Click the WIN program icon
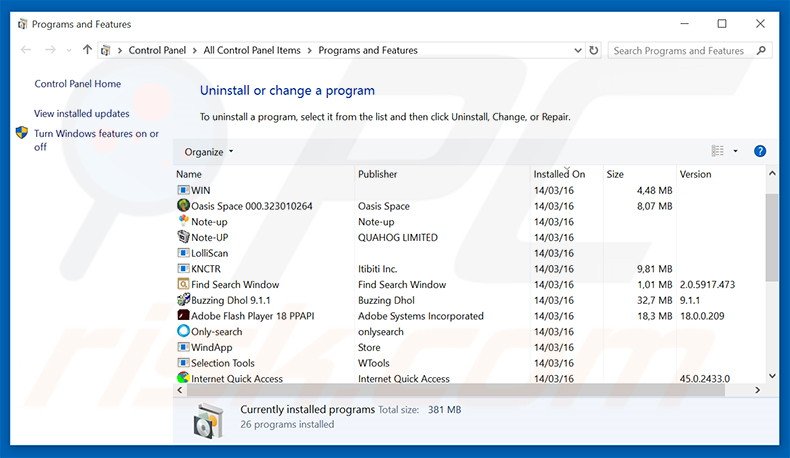This screenshot has height=458, width=790. pyautogui.click(x=183, y=190)
